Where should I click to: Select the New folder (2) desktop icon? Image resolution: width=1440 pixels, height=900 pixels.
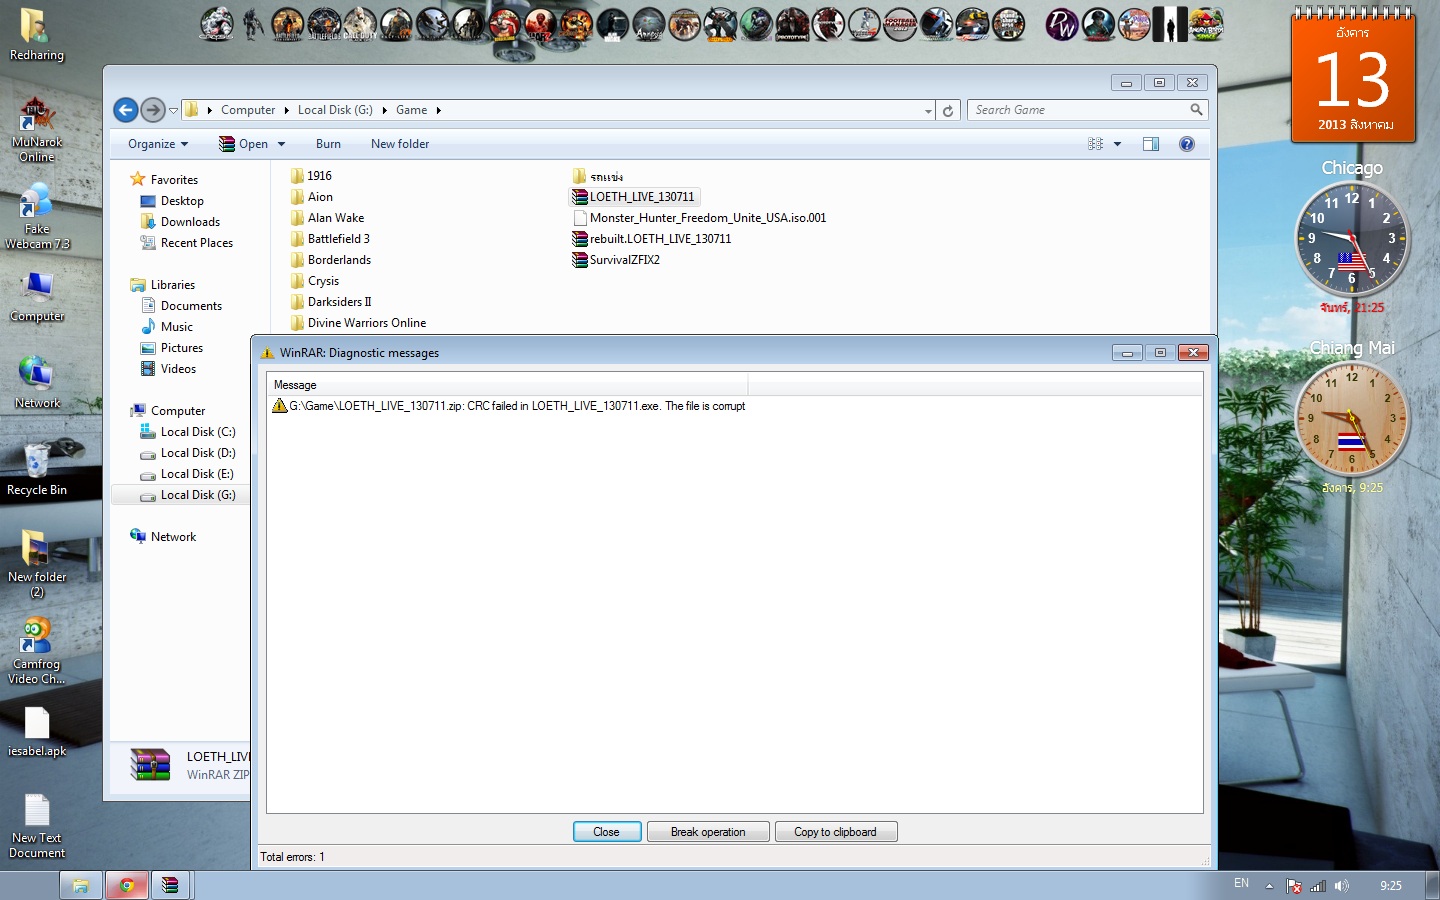37,563
